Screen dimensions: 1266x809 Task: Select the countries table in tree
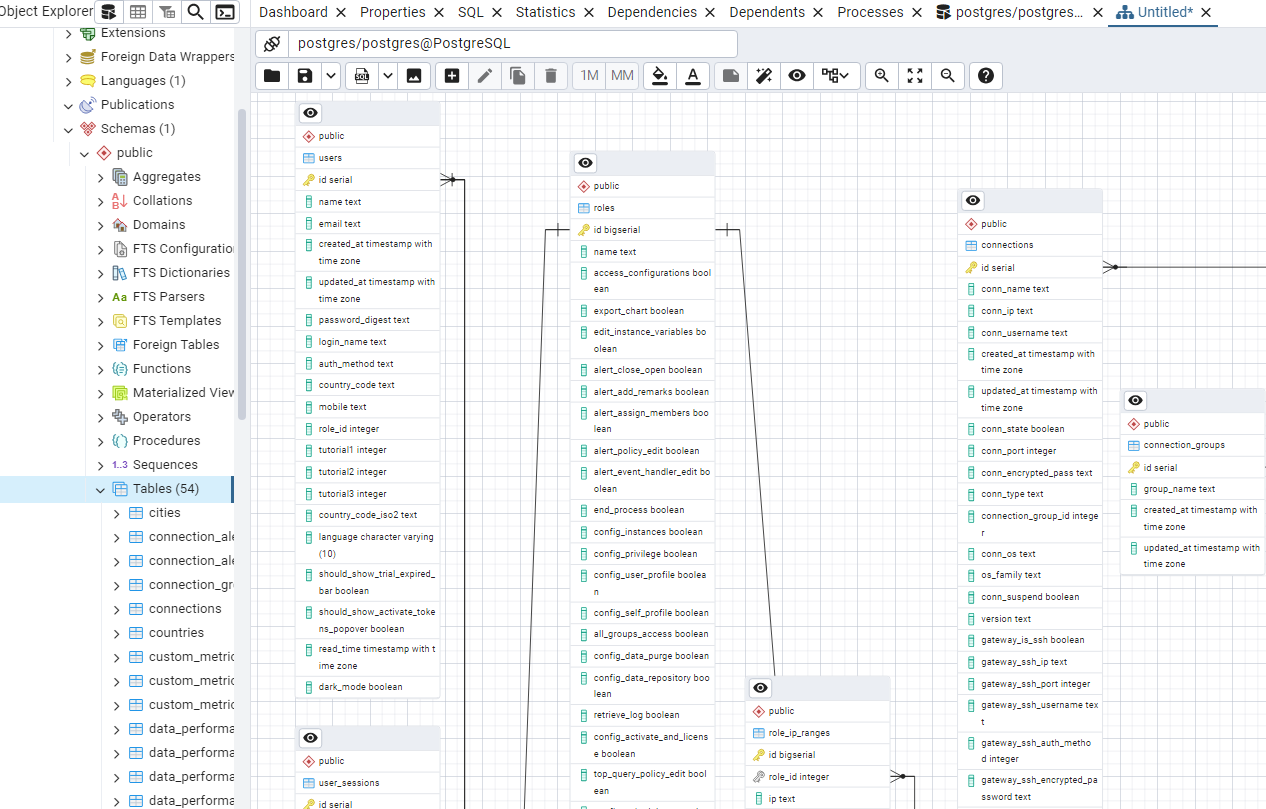click(176, 633)
